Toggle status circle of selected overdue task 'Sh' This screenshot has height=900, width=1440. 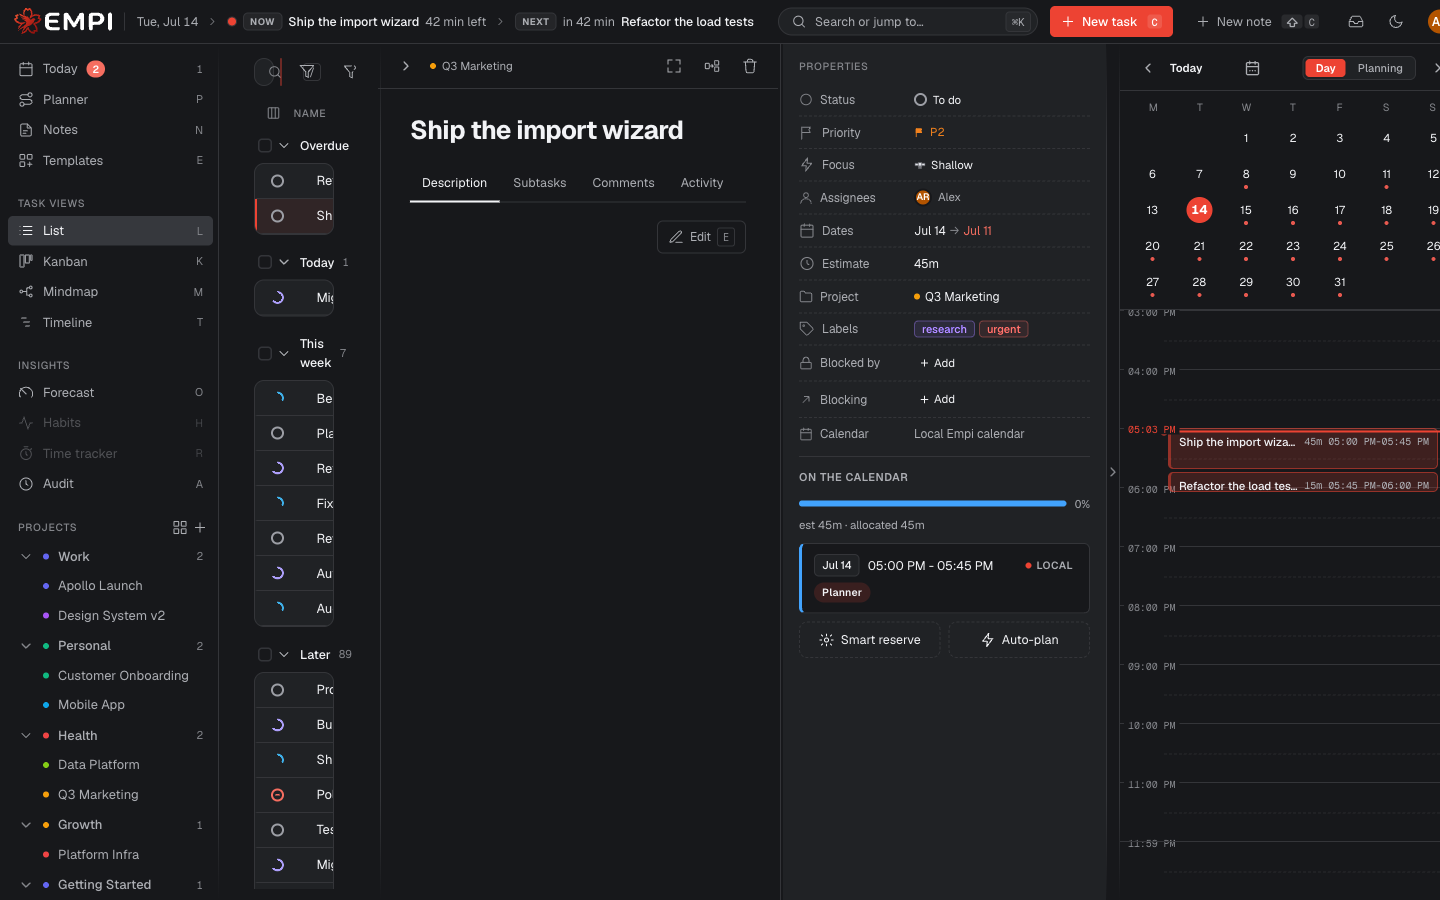coord(278,216)
